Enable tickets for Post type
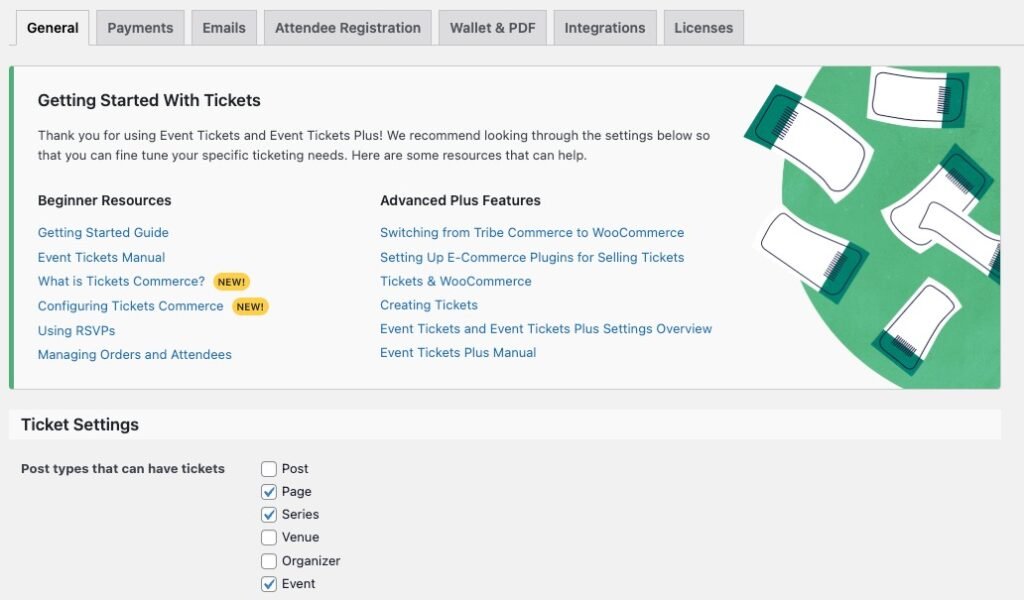This screenshot has width=1024, height=600. 268,468
